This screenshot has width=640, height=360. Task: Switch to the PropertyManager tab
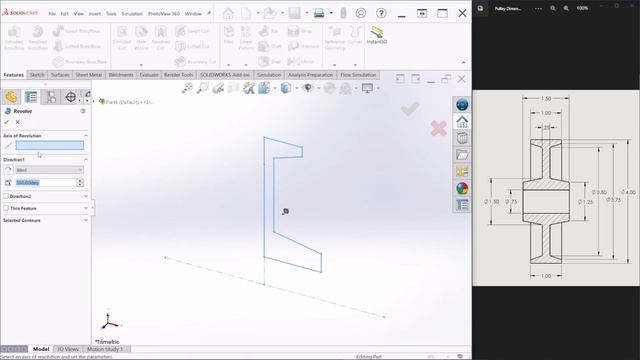tap(31, 97)
